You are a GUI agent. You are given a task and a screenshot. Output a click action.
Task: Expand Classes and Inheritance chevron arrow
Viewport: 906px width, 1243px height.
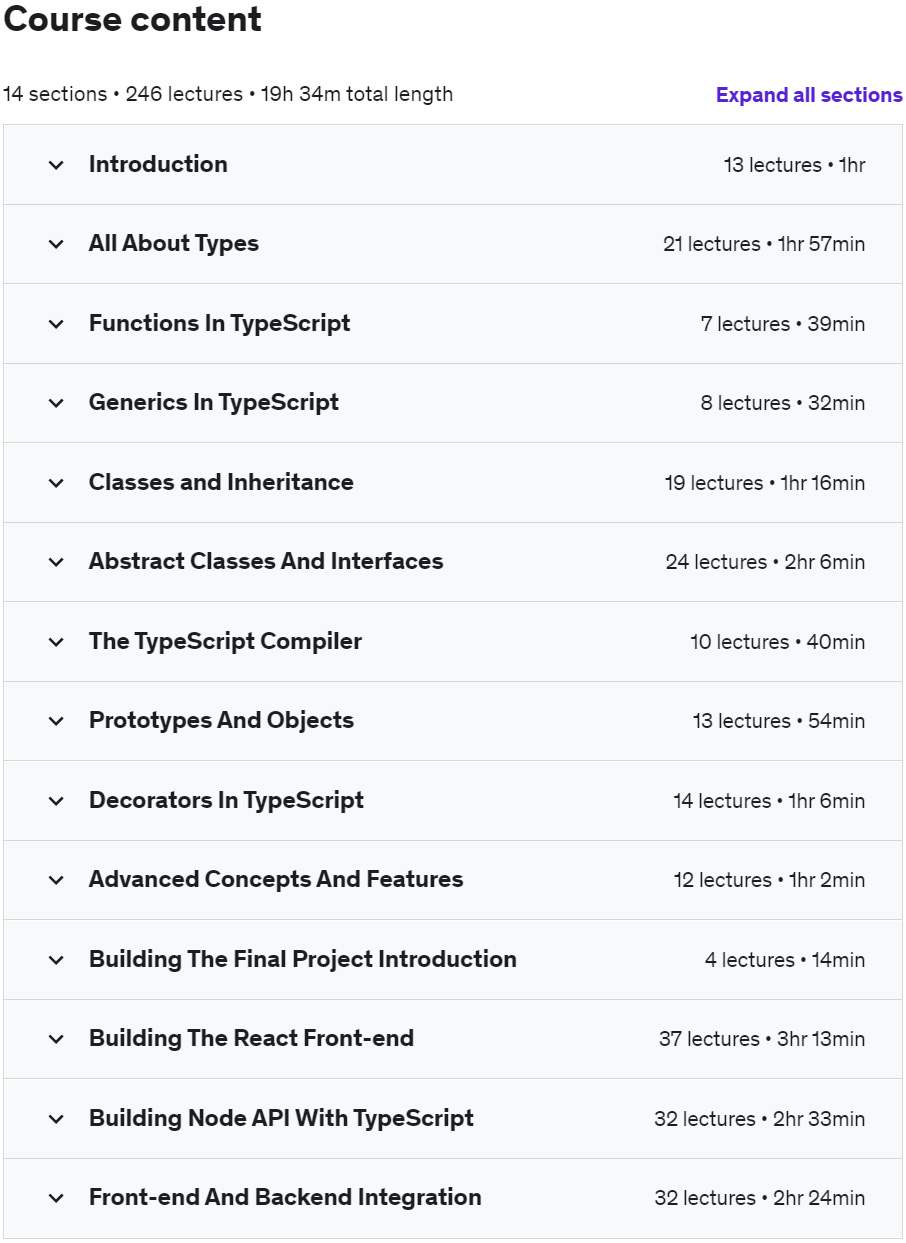click(x=56, y=483)
